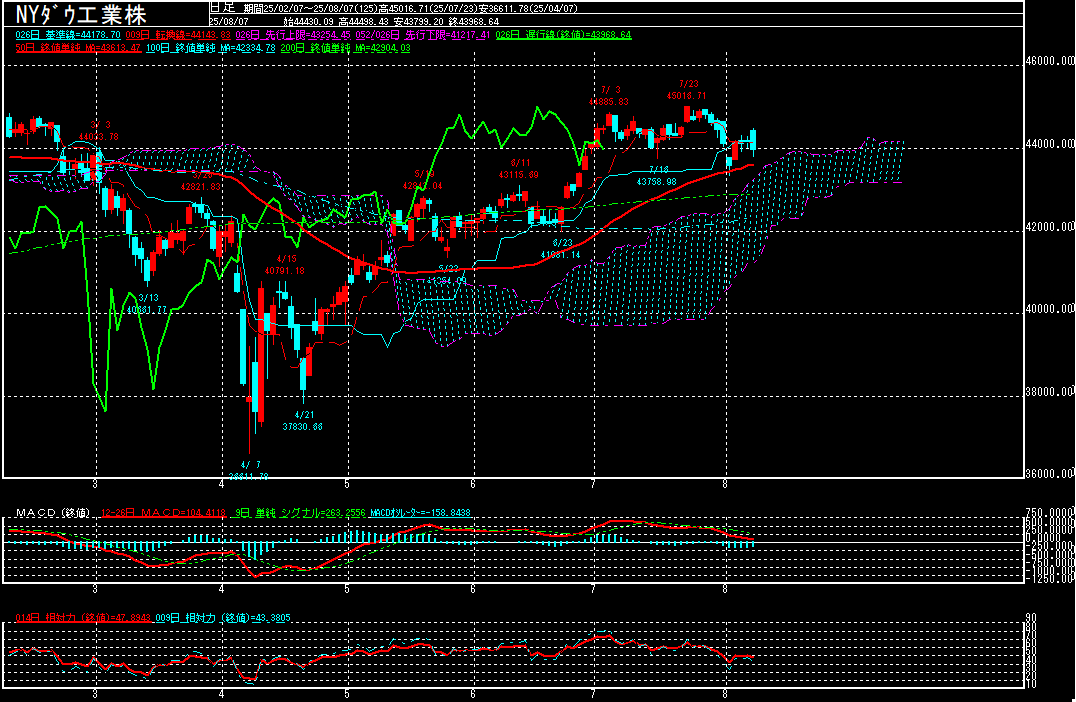Click the 750.0000 level on MACD axis
The height and width of the screenshot is (702, 1076).
coord(1050,513)
